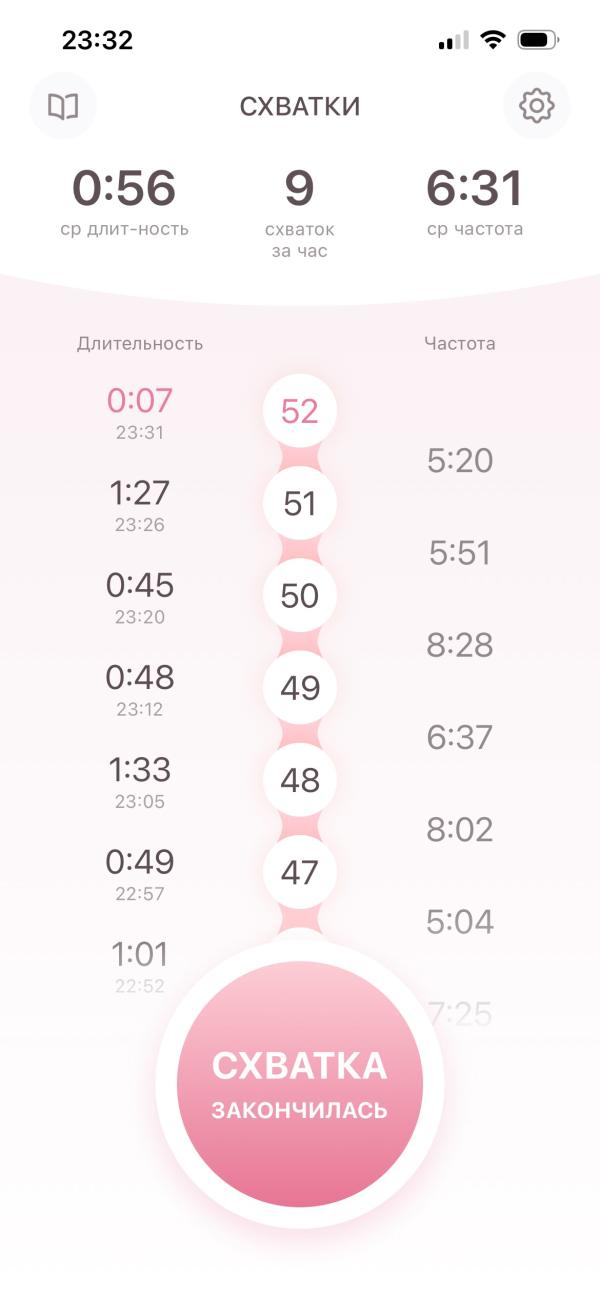Tap contraction number 47 bubble
Image resolution: width=600 pixels, height=1297 pixels.
point(300,873)
